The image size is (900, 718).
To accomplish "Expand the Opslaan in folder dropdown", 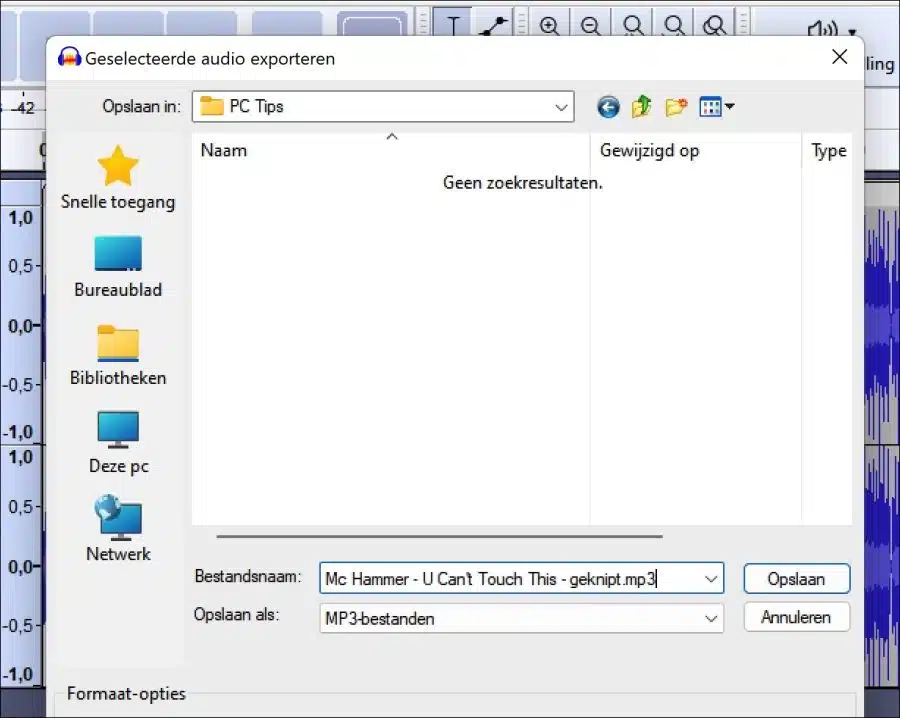I will point(561,107).
